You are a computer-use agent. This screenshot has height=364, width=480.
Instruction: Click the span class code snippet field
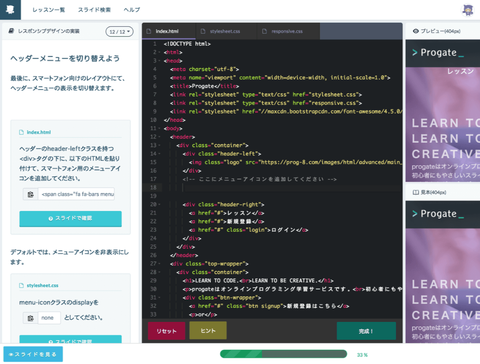[76, 194]
